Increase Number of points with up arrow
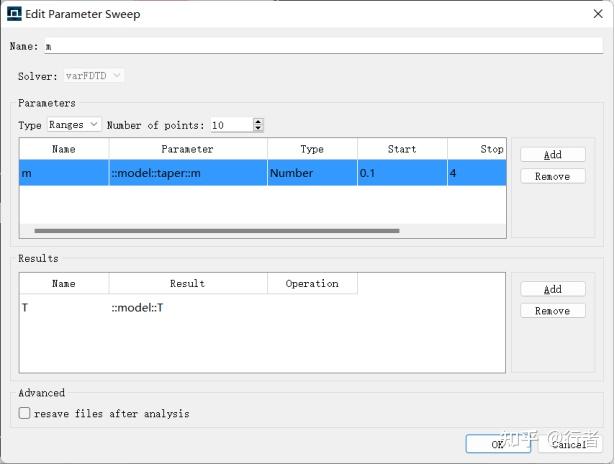The width and height of the screenshot is (615, 465). [258, 122]
